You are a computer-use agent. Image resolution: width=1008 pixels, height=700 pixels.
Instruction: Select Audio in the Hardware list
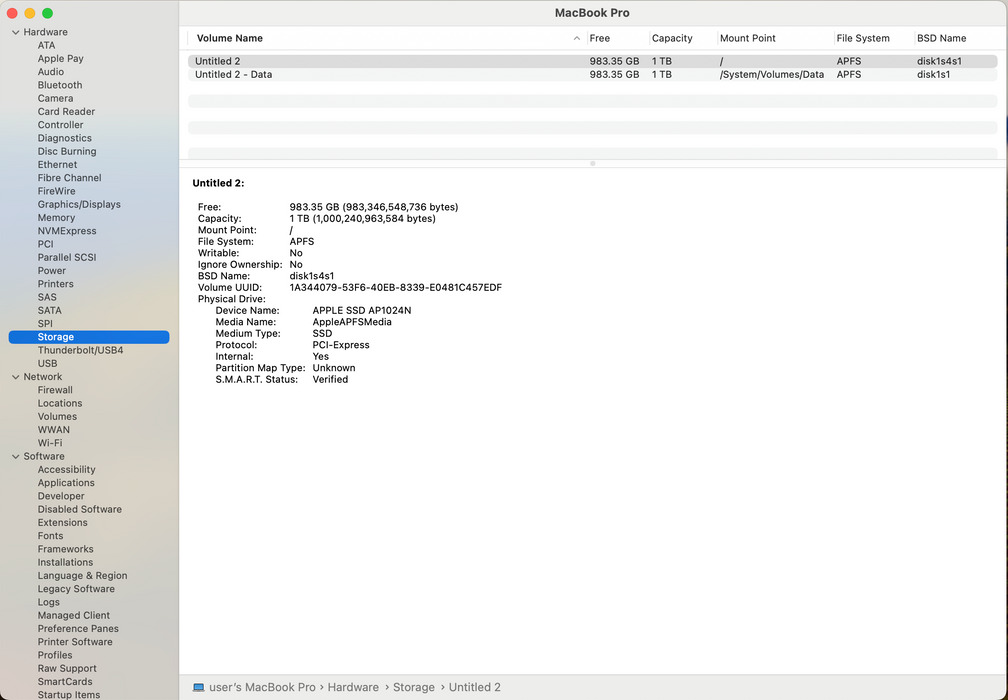tap(51, 72)
